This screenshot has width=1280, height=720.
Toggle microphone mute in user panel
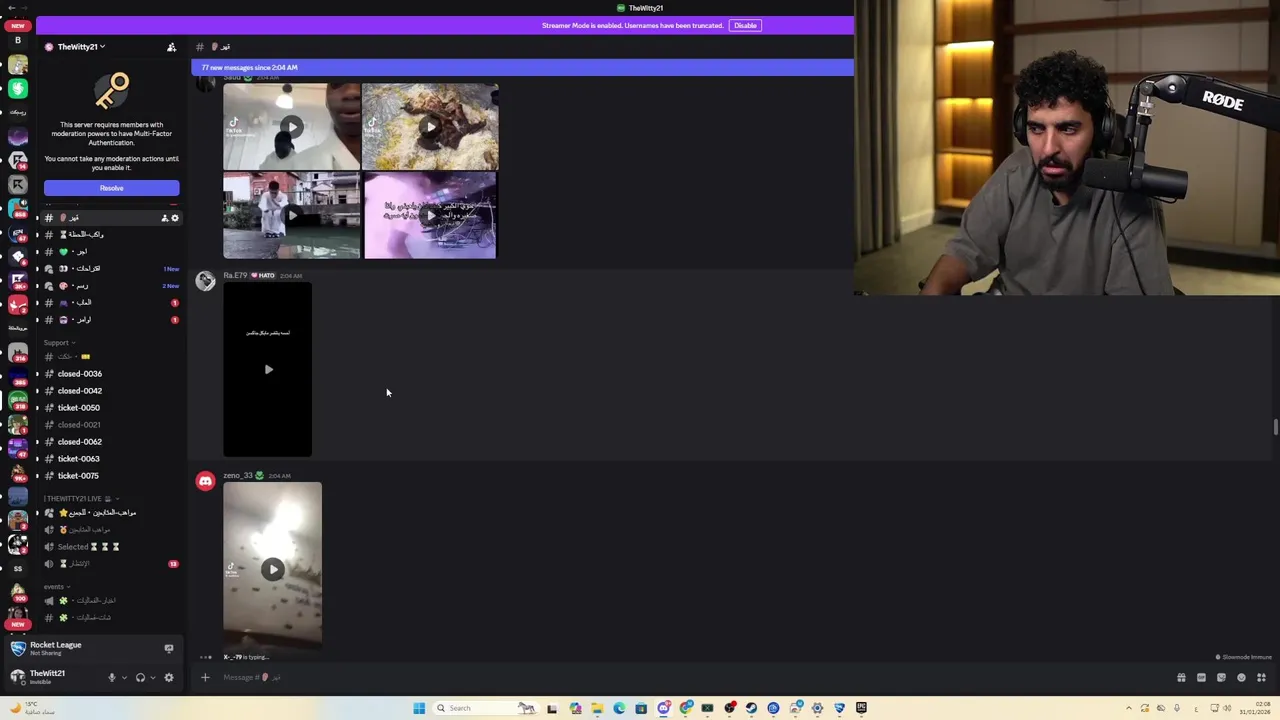112,678
